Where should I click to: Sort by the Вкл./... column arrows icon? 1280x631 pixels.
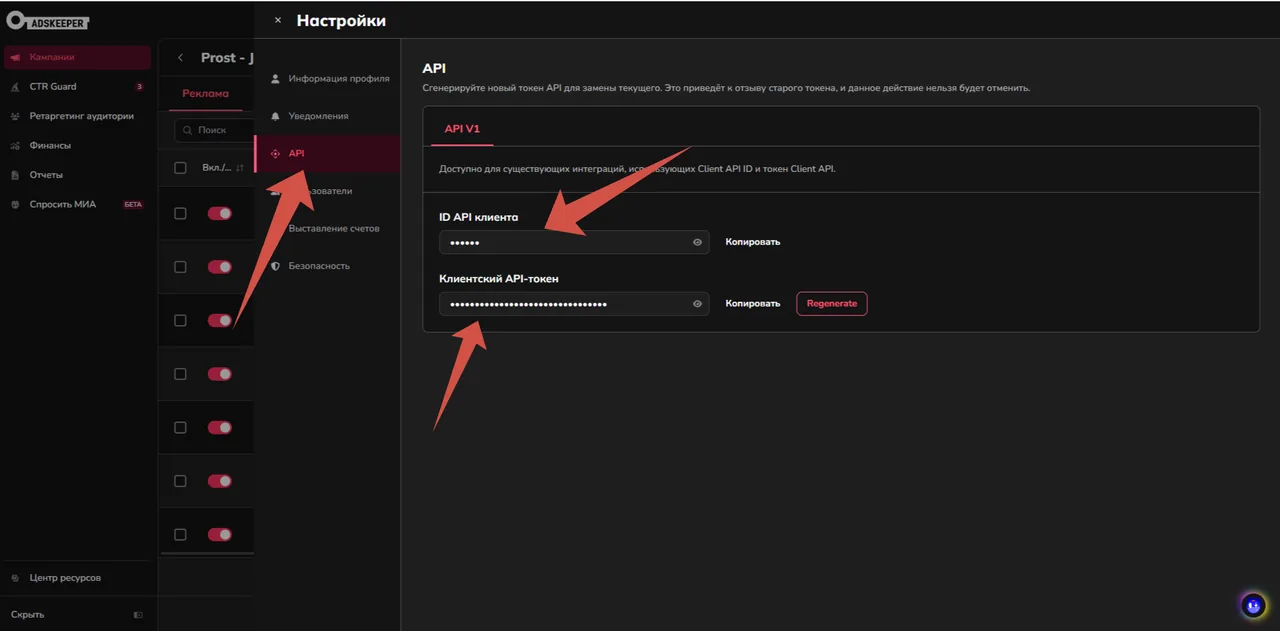240,168
